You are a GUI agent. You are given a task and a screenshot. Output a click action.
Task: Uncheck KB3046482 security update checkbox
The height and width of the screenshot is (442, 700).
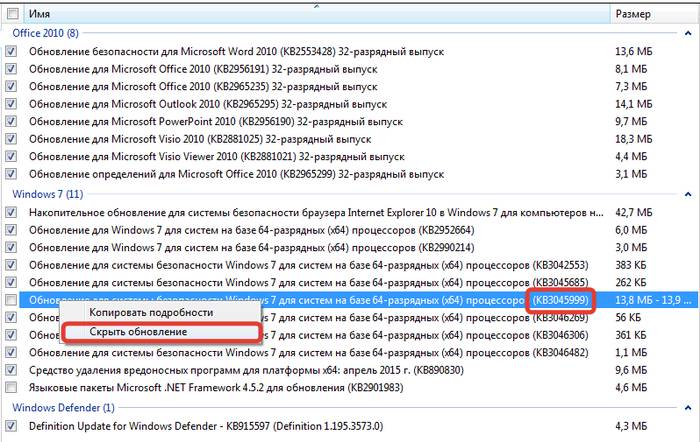(x=11, y=352)
